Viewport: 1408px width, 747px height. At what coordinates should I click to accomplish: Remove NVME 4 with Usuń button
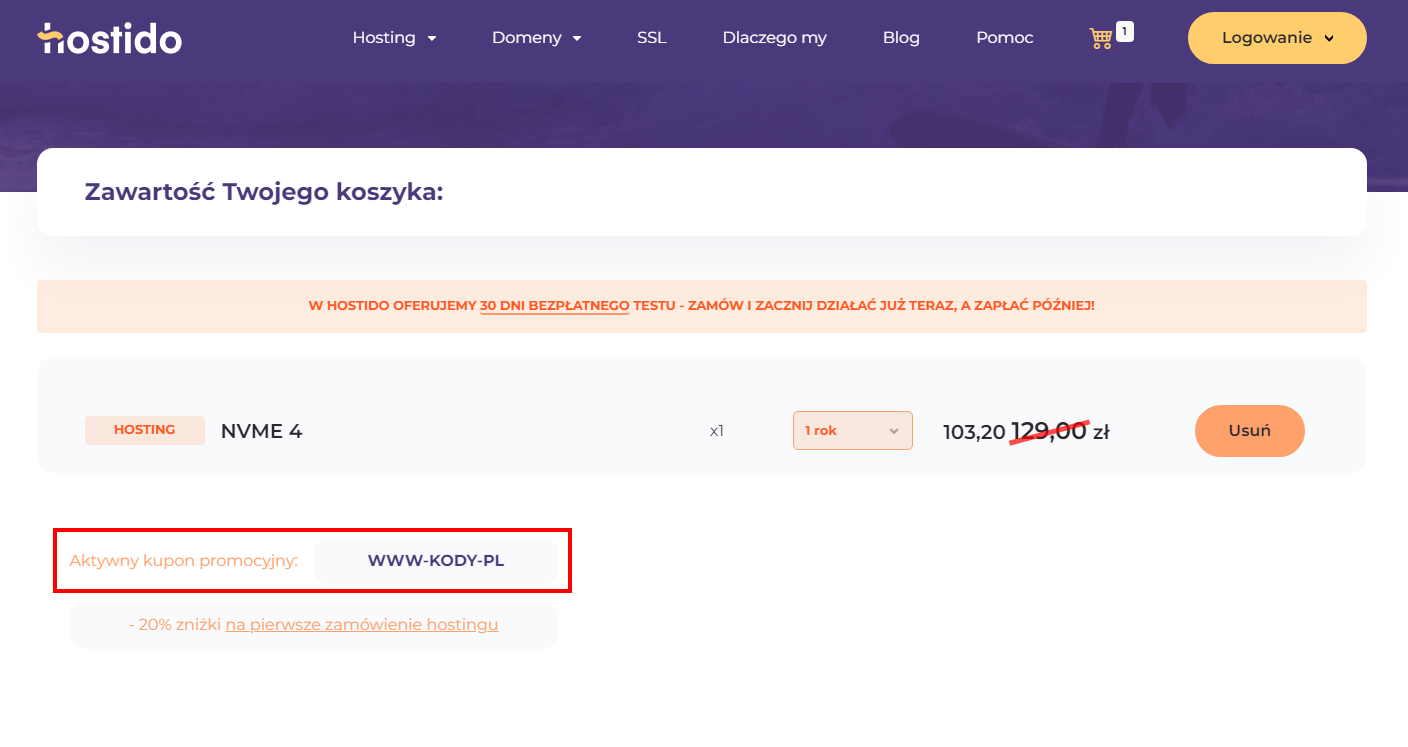point(1250,431)
